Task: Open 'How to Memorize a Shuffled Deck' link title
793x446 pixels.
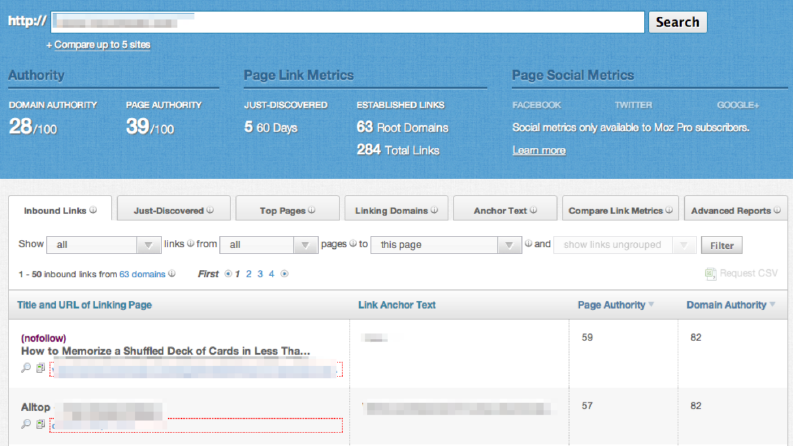Action: coord(165,351)
